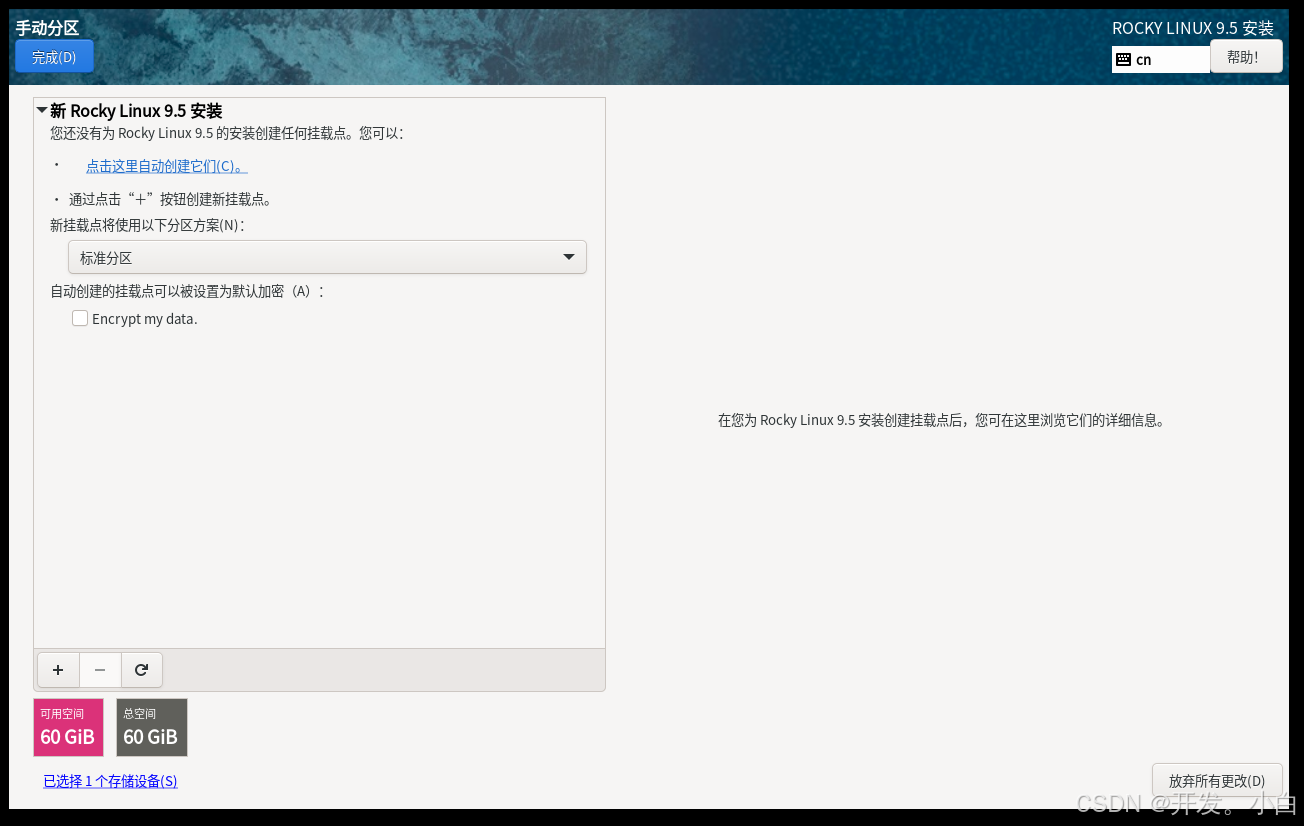The image size is (1304, 826).
Task: Click the plus icon to add a mount point
Action: (58, 670)
